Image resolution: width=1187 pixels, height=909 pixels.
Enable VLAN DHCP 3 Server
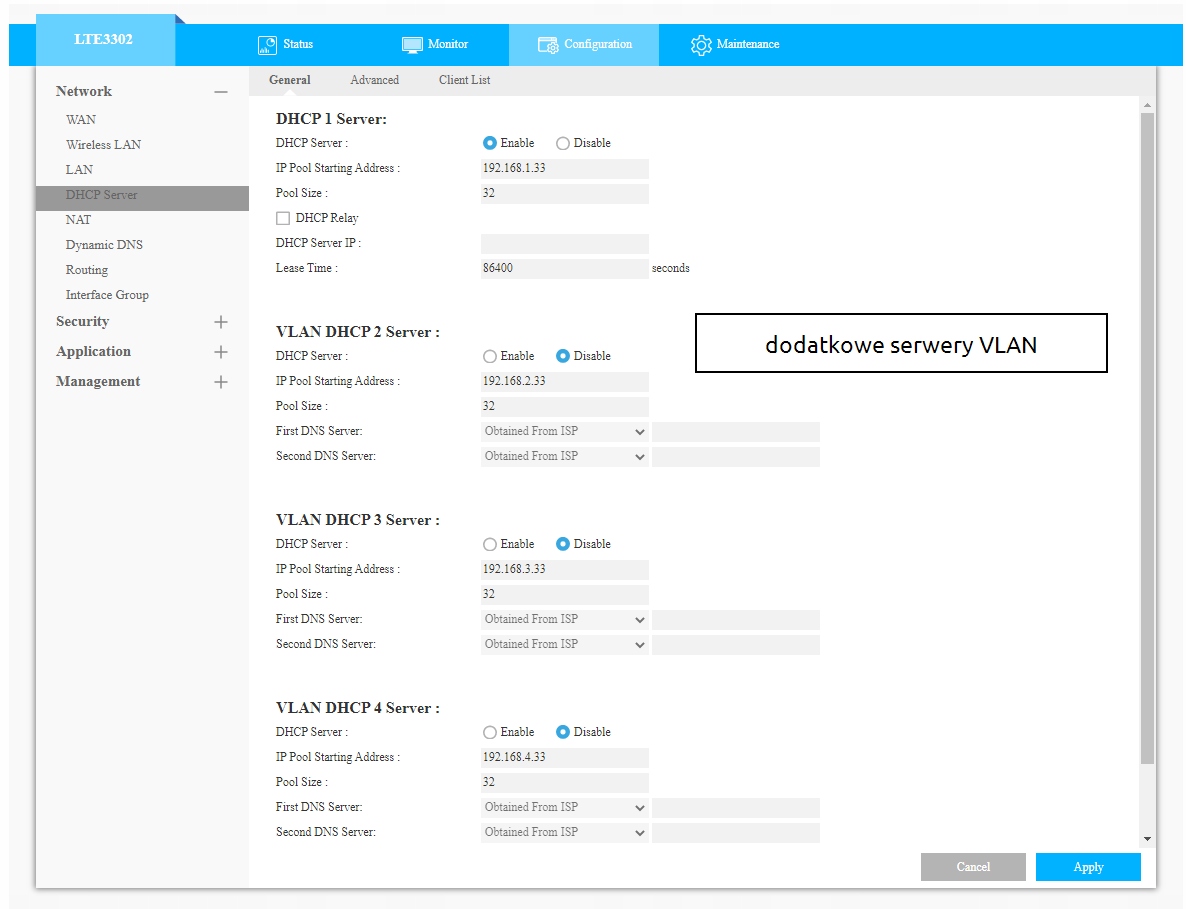pyautogui.click(x=490, y=544)
